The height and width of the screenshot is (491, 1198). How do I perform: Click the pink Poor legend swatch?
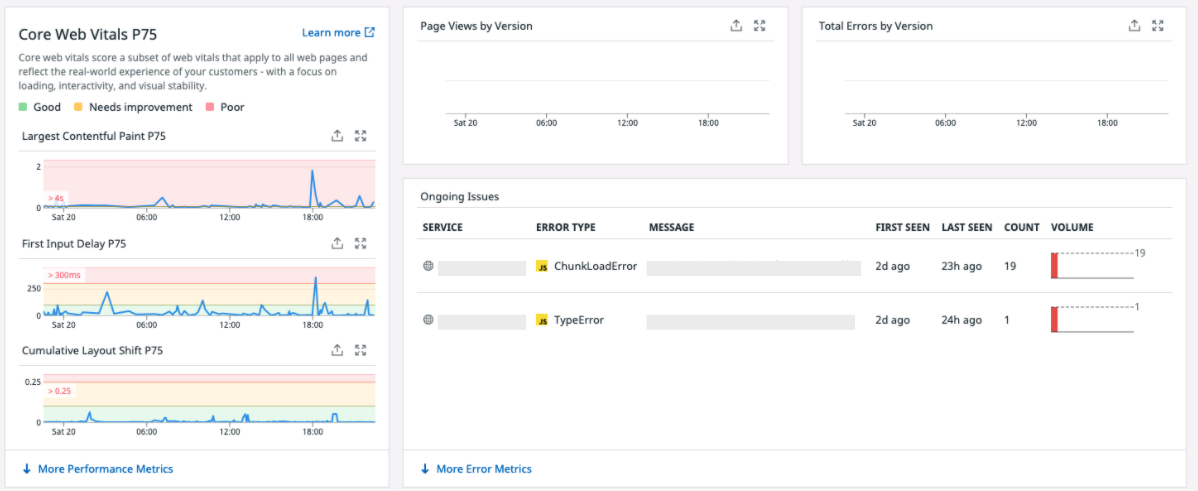[x=211, y=108]
